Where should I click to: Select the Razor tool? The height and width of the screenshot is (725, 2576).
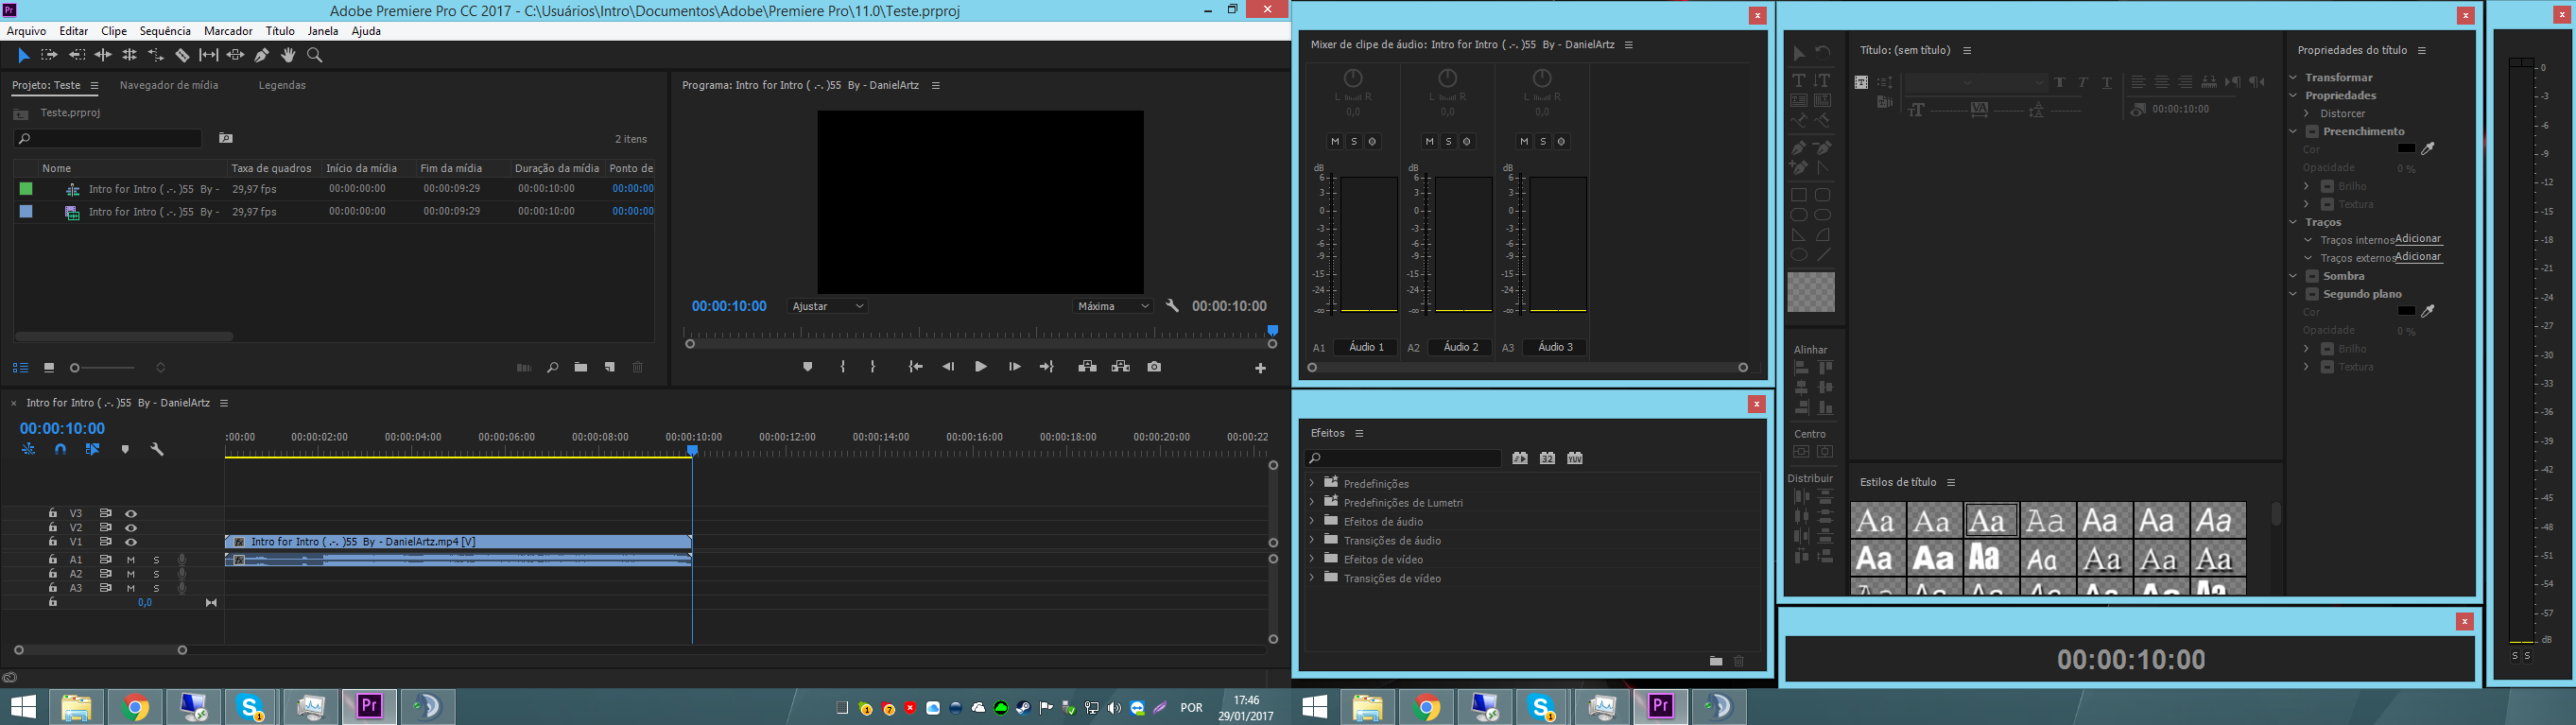pyautogui.click(x=182, y=56)
